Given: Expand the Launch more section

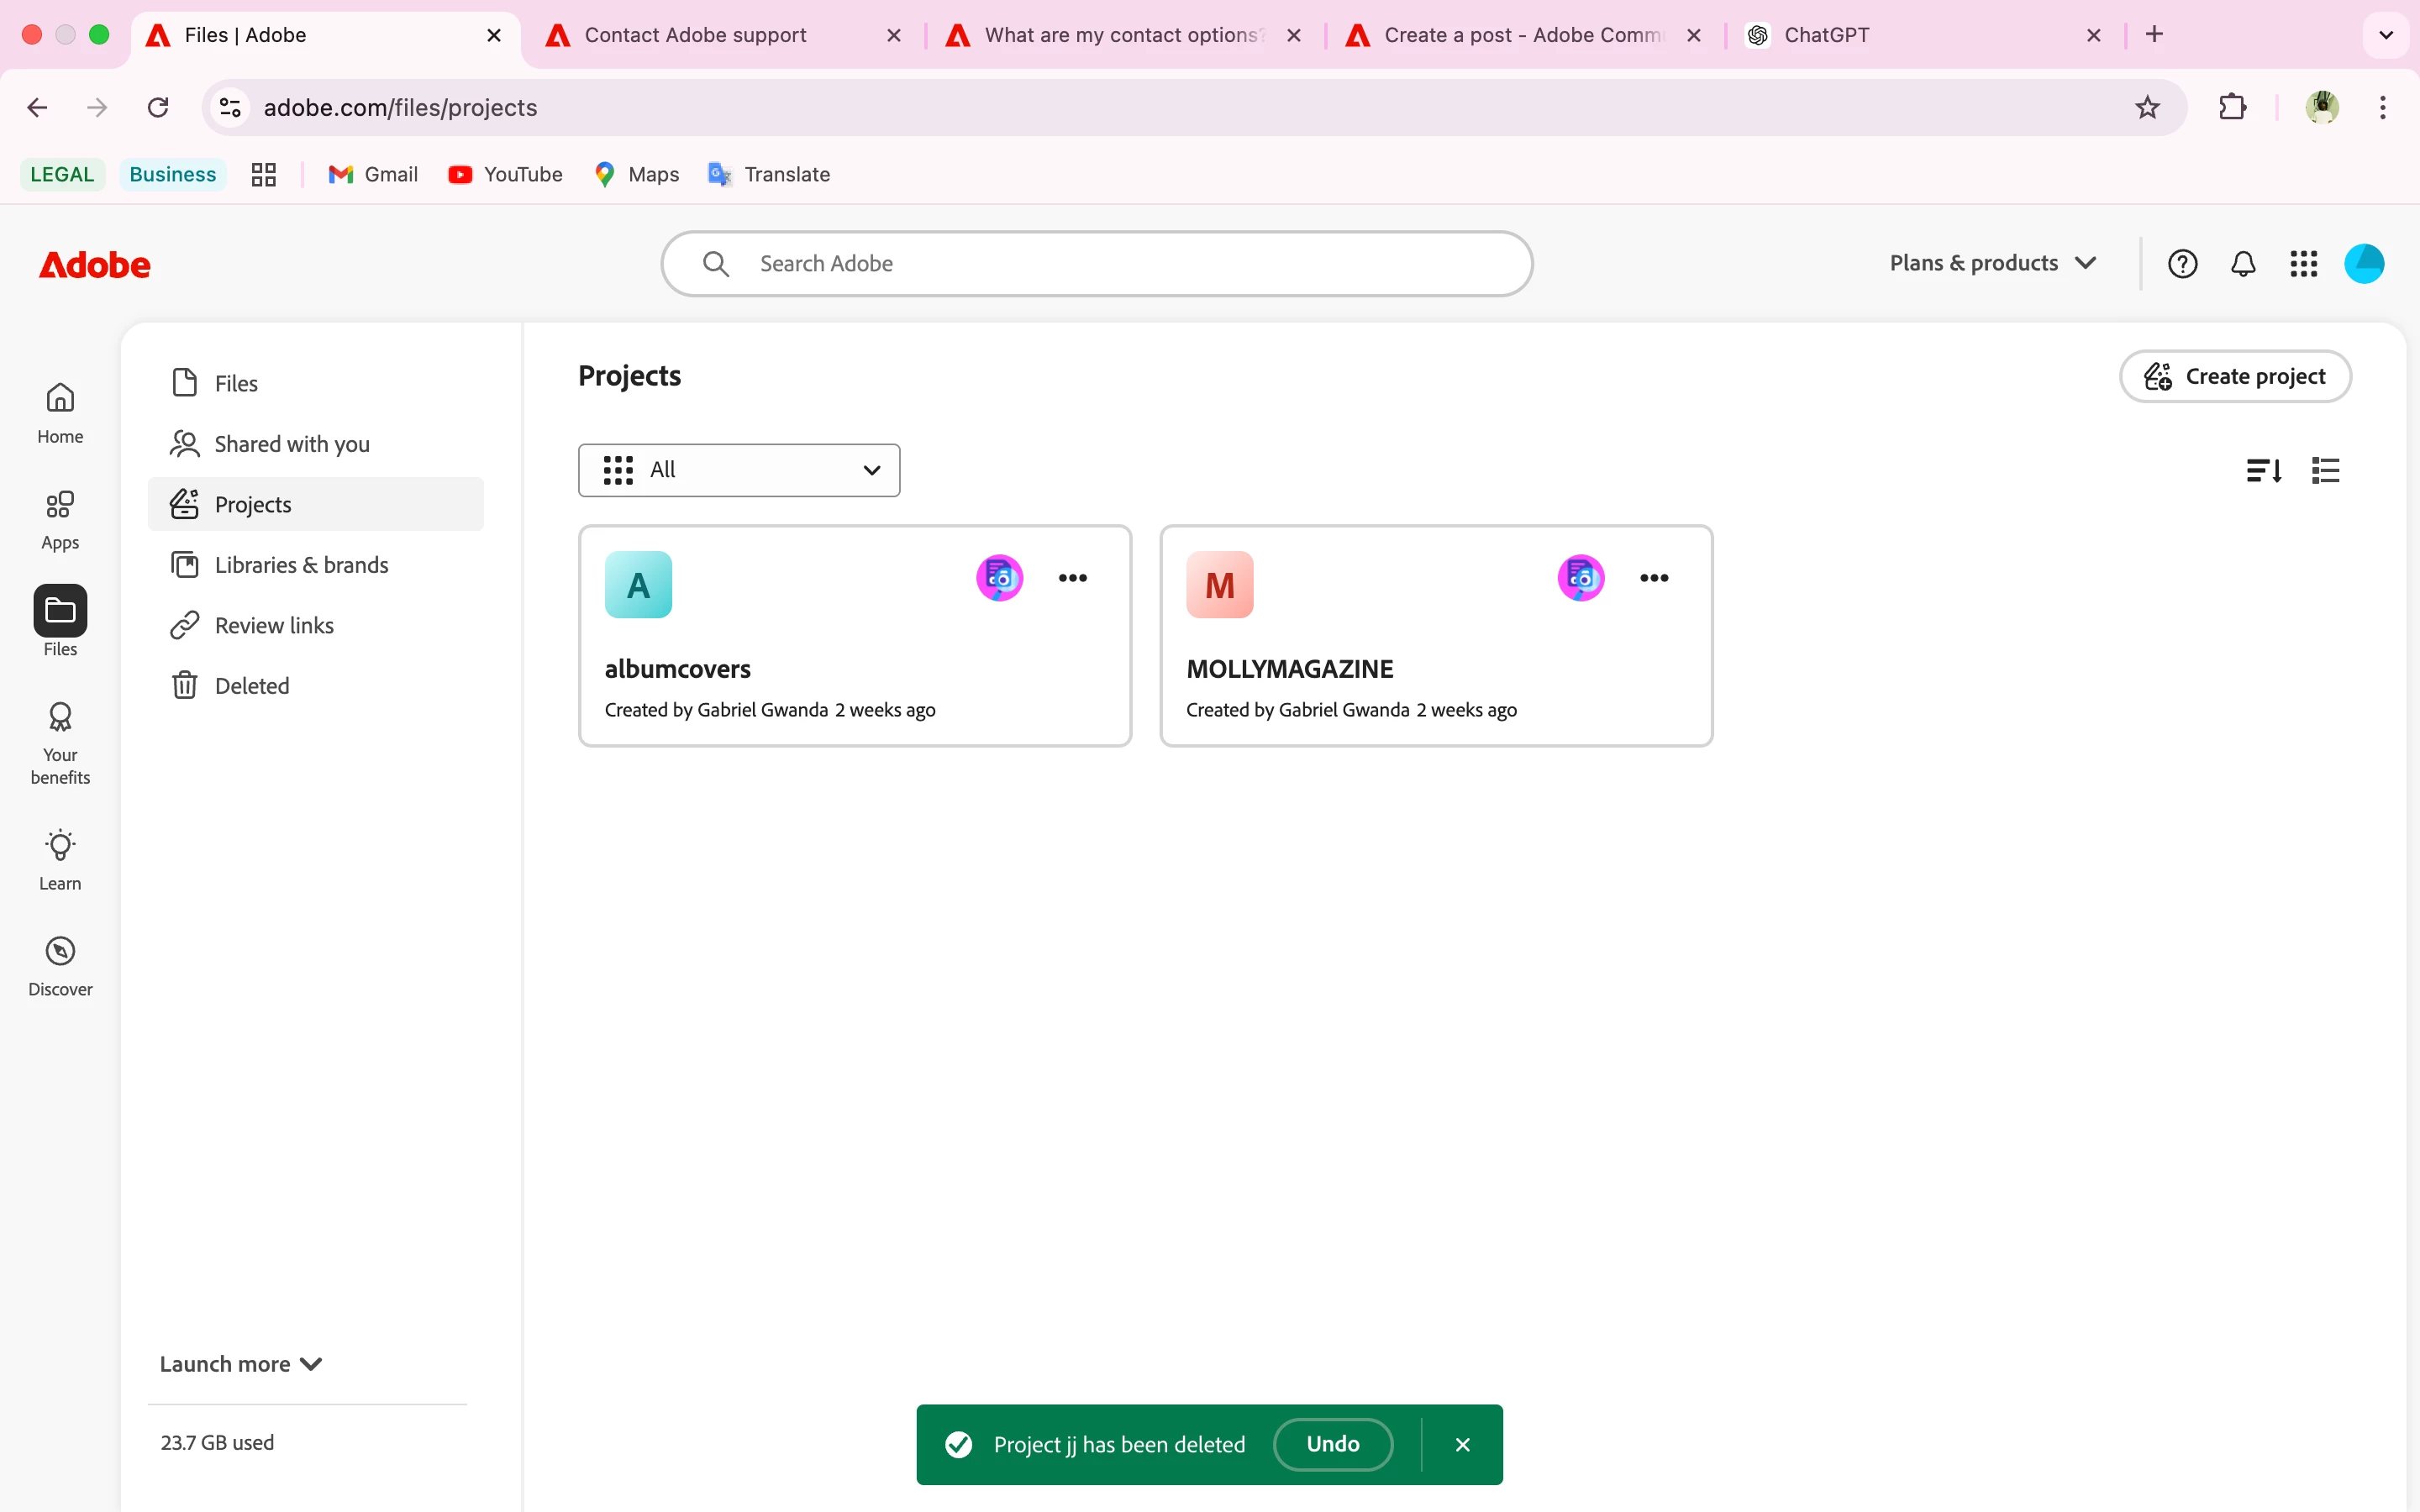Looking at the screenshot, I should click(x=240, y=1364).
